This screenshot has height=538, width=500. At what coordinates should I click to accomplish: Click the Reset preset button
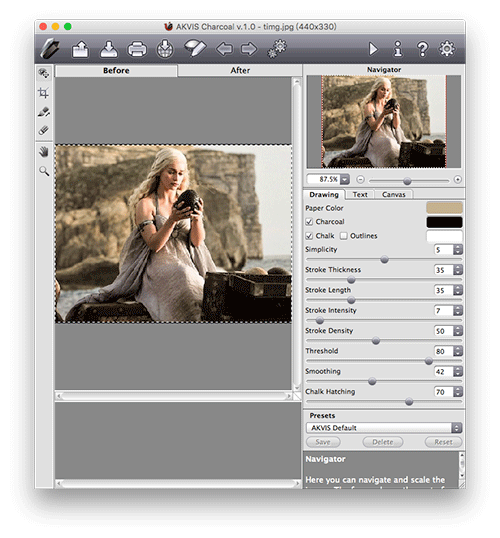tap(443, 442)
